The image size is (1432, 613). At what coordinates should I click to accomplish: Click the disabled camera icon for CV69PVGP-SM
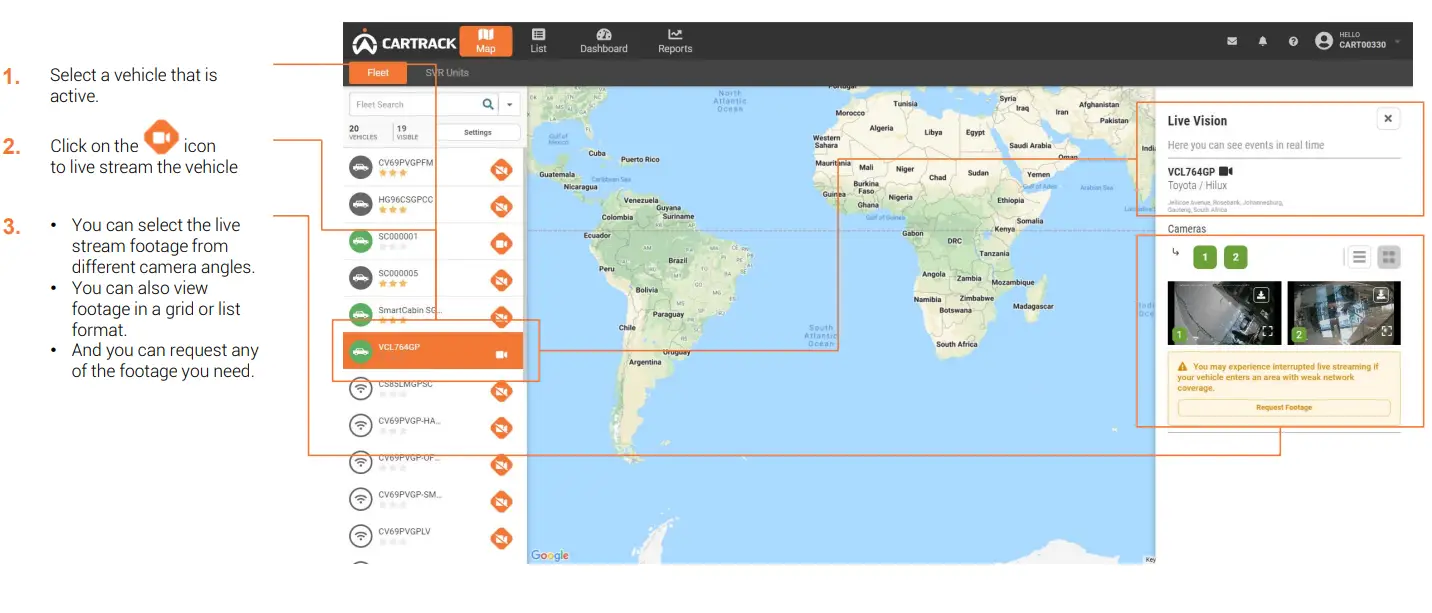tap(501, 501)
